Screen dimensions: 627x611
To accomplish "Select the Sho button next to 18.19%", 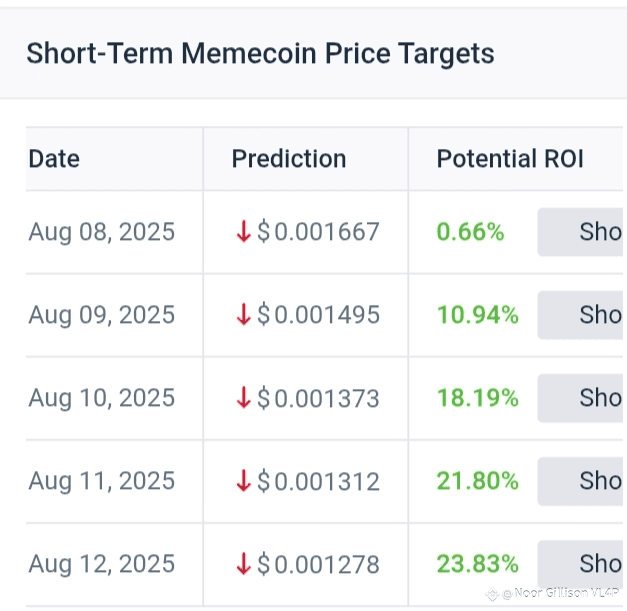I will click(582, 398).
